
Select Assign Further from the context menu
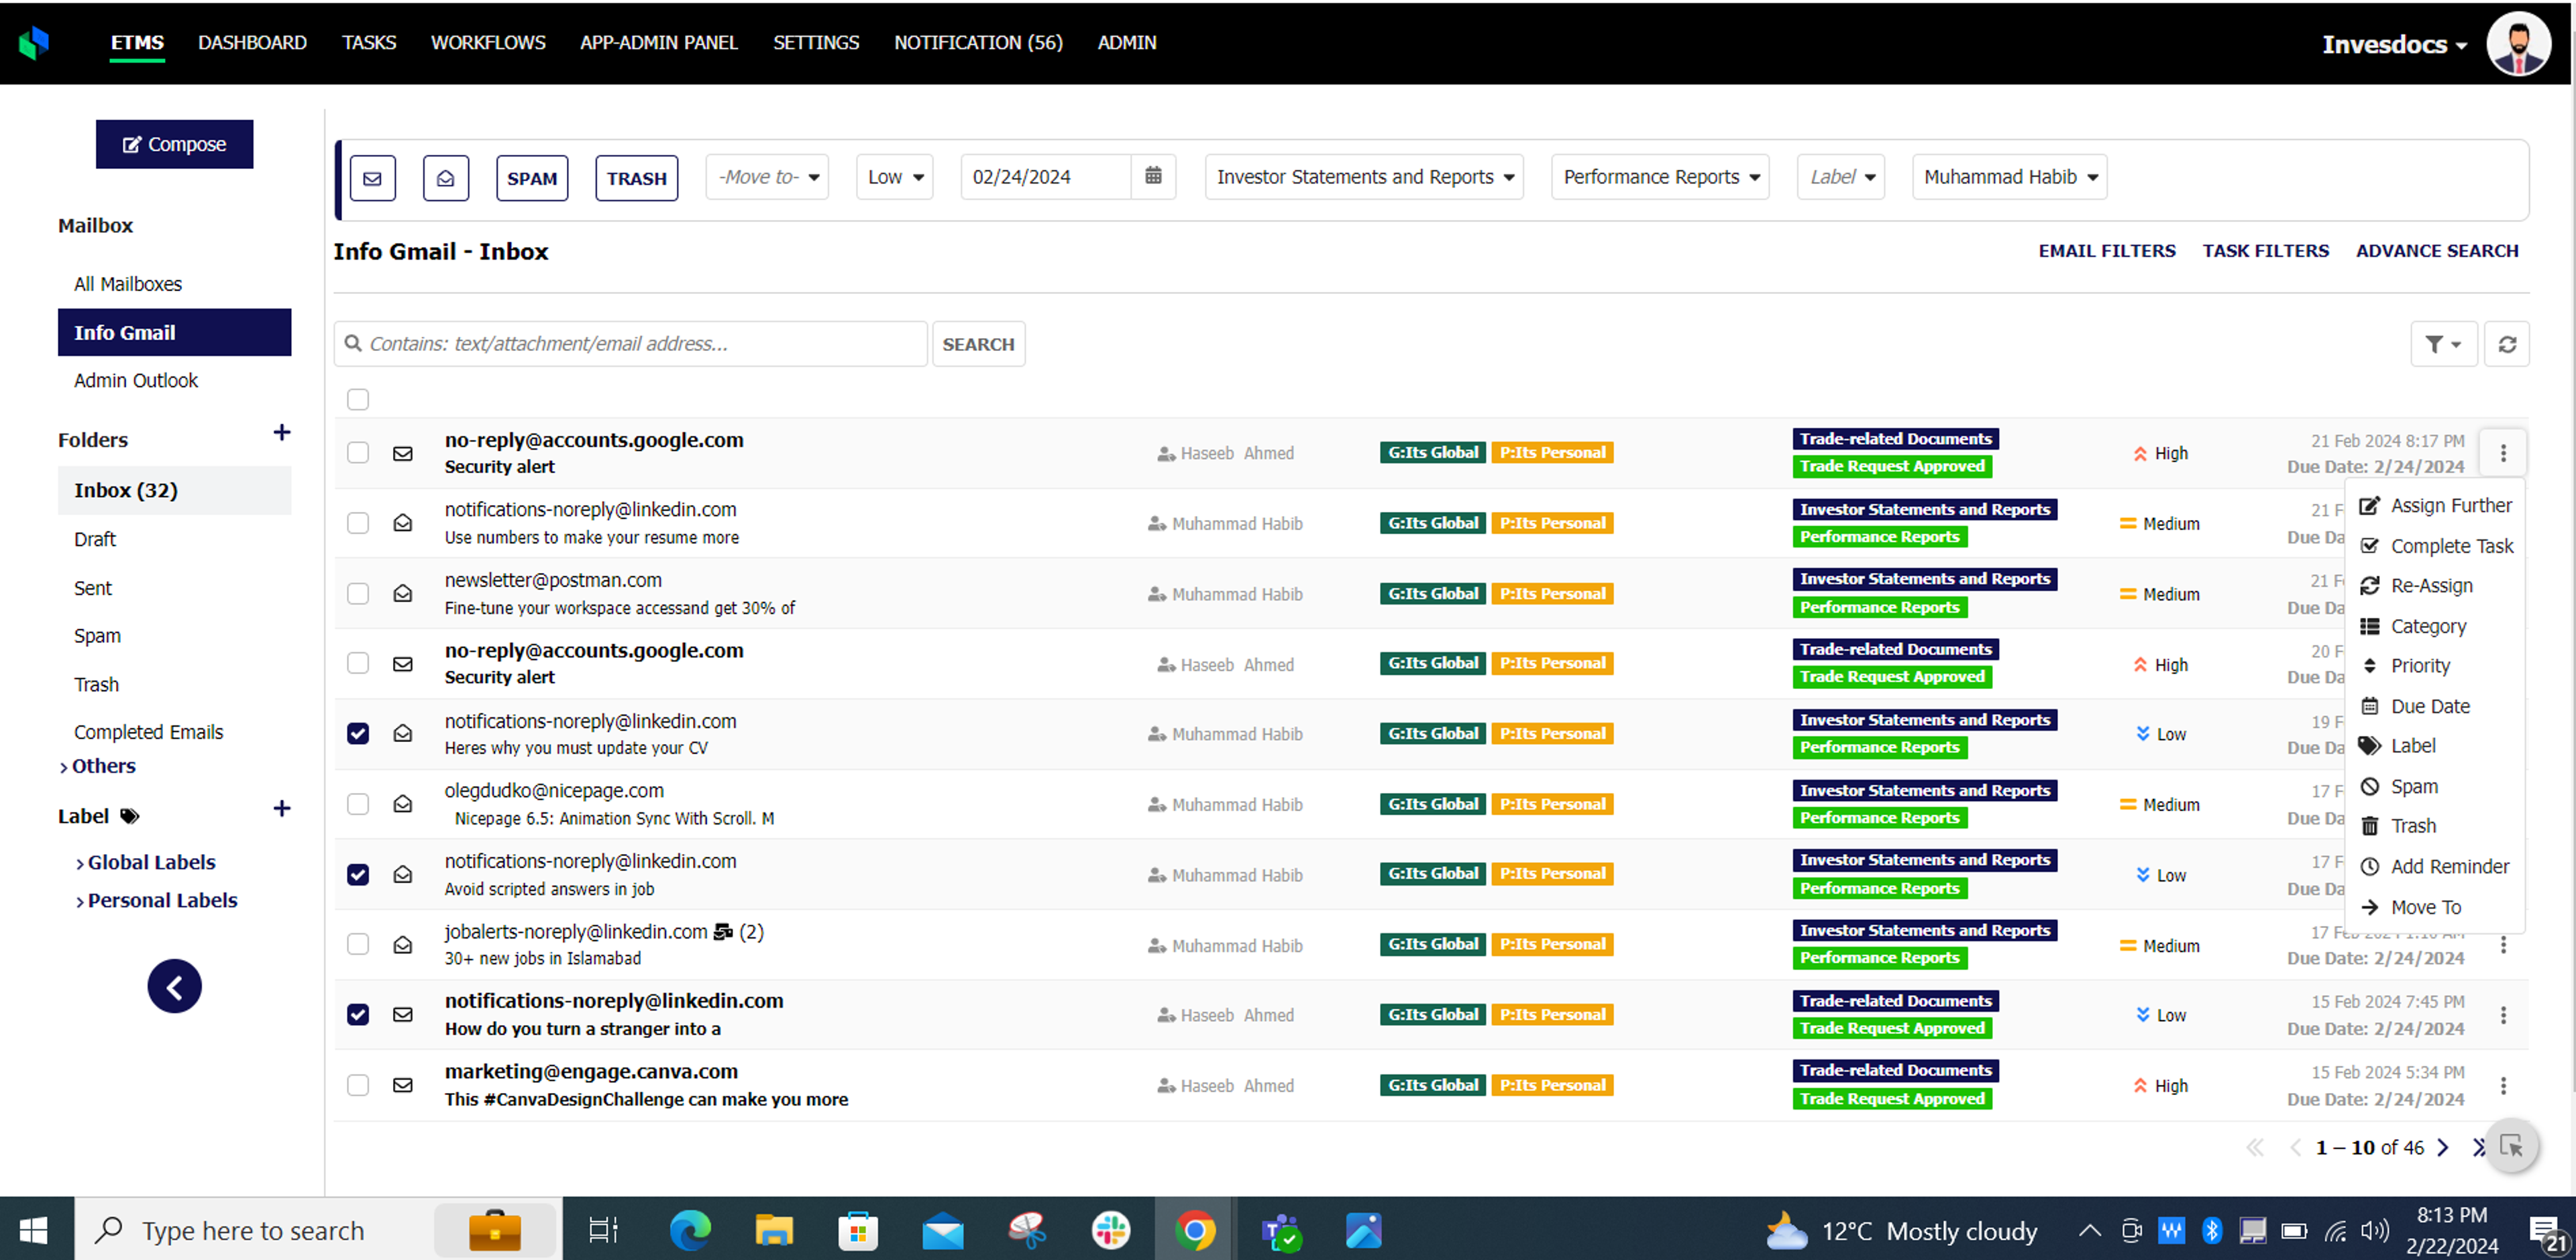(x=2435, y=506)
